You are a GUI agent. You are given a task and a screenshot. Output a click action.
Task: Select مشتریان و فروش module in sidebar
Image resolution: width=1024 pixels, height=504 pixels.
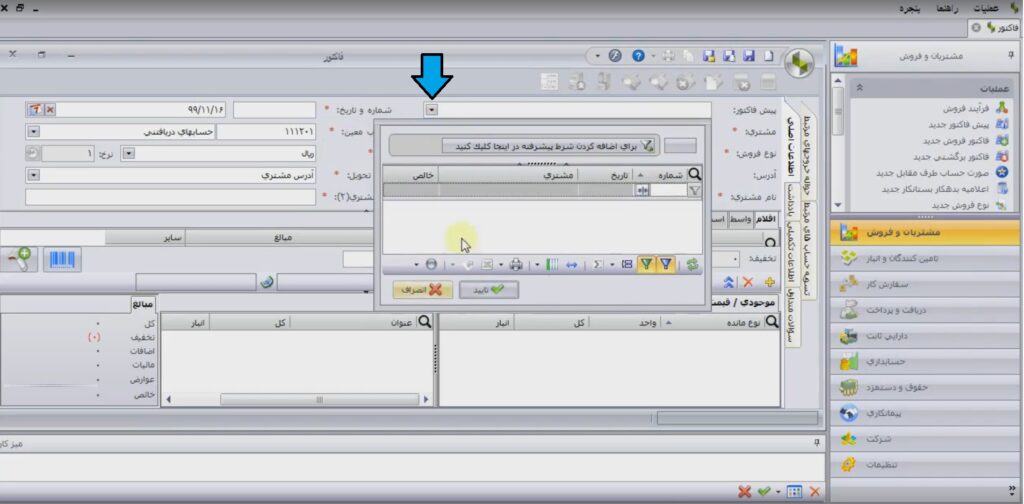tap(925, 232)
